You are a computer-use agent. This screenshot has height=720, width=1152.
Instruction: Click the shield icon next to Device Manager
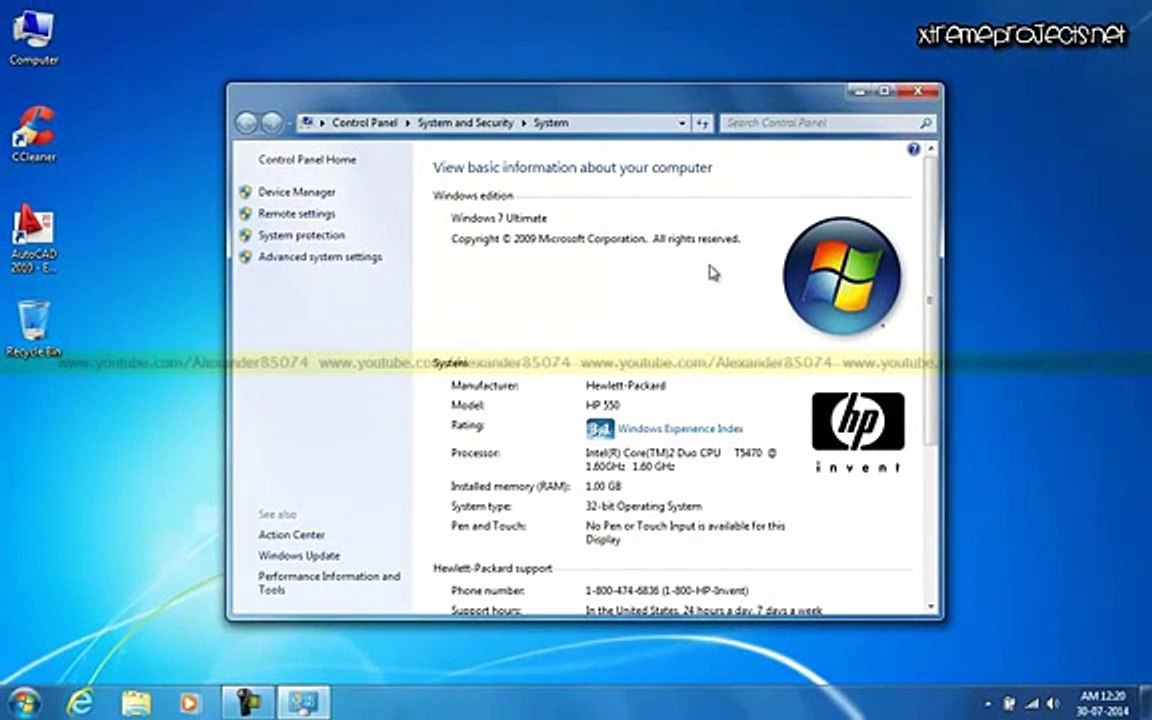(245, 192)
